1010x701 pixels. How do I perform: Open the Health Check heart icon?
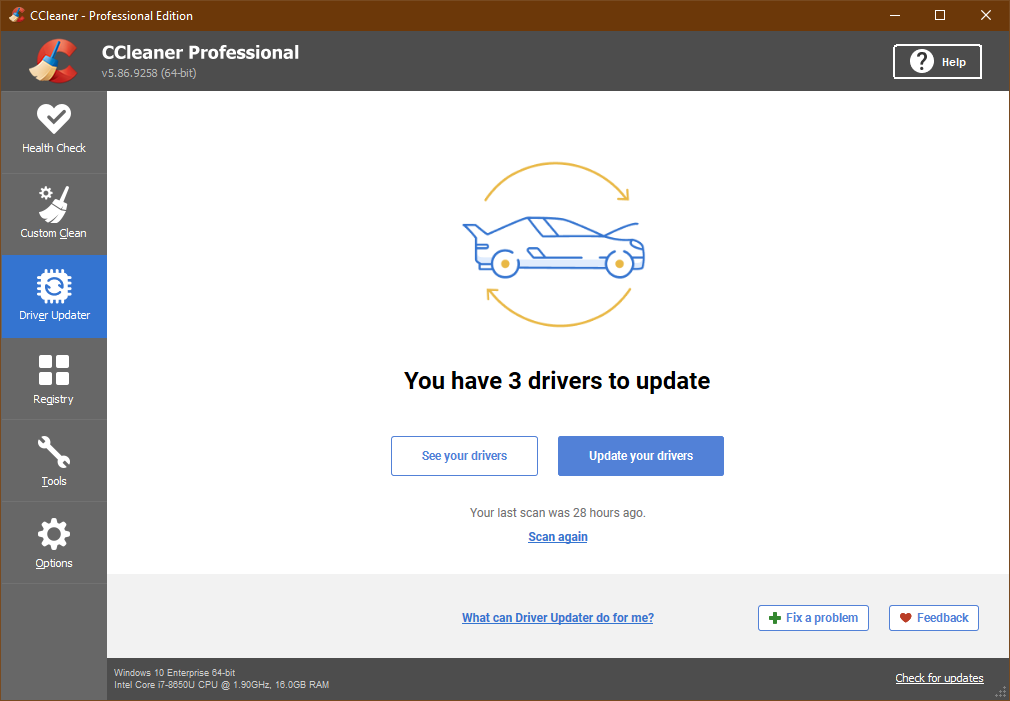[53, 119]
